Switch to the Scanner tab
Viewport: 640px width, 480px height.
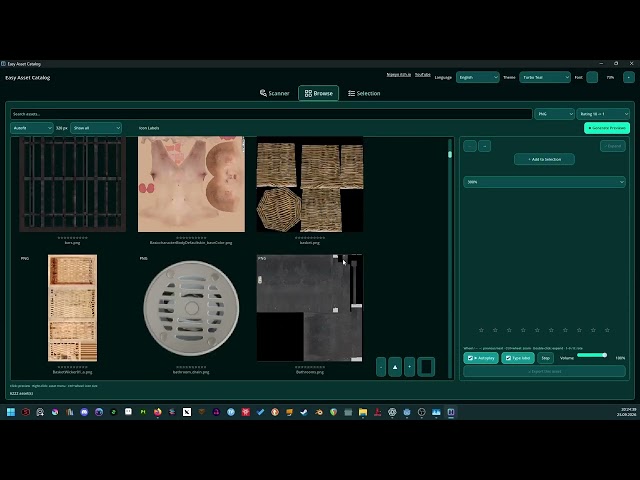point(275,93)
